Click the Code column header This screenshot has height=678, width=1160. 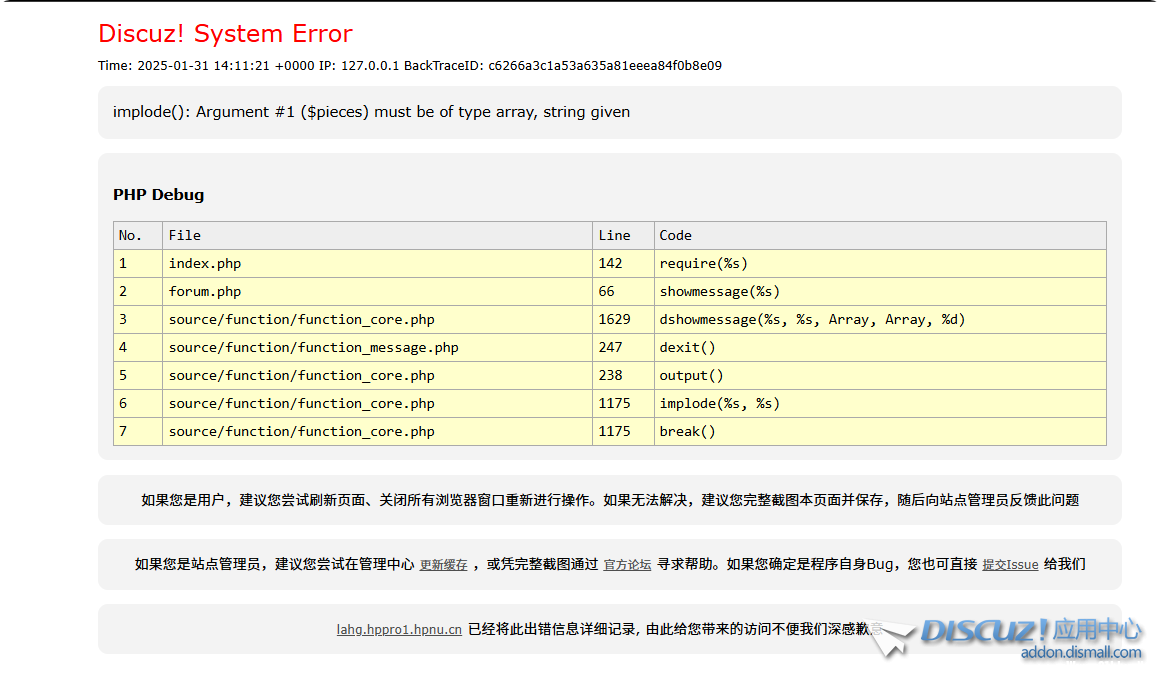[675, 236]
